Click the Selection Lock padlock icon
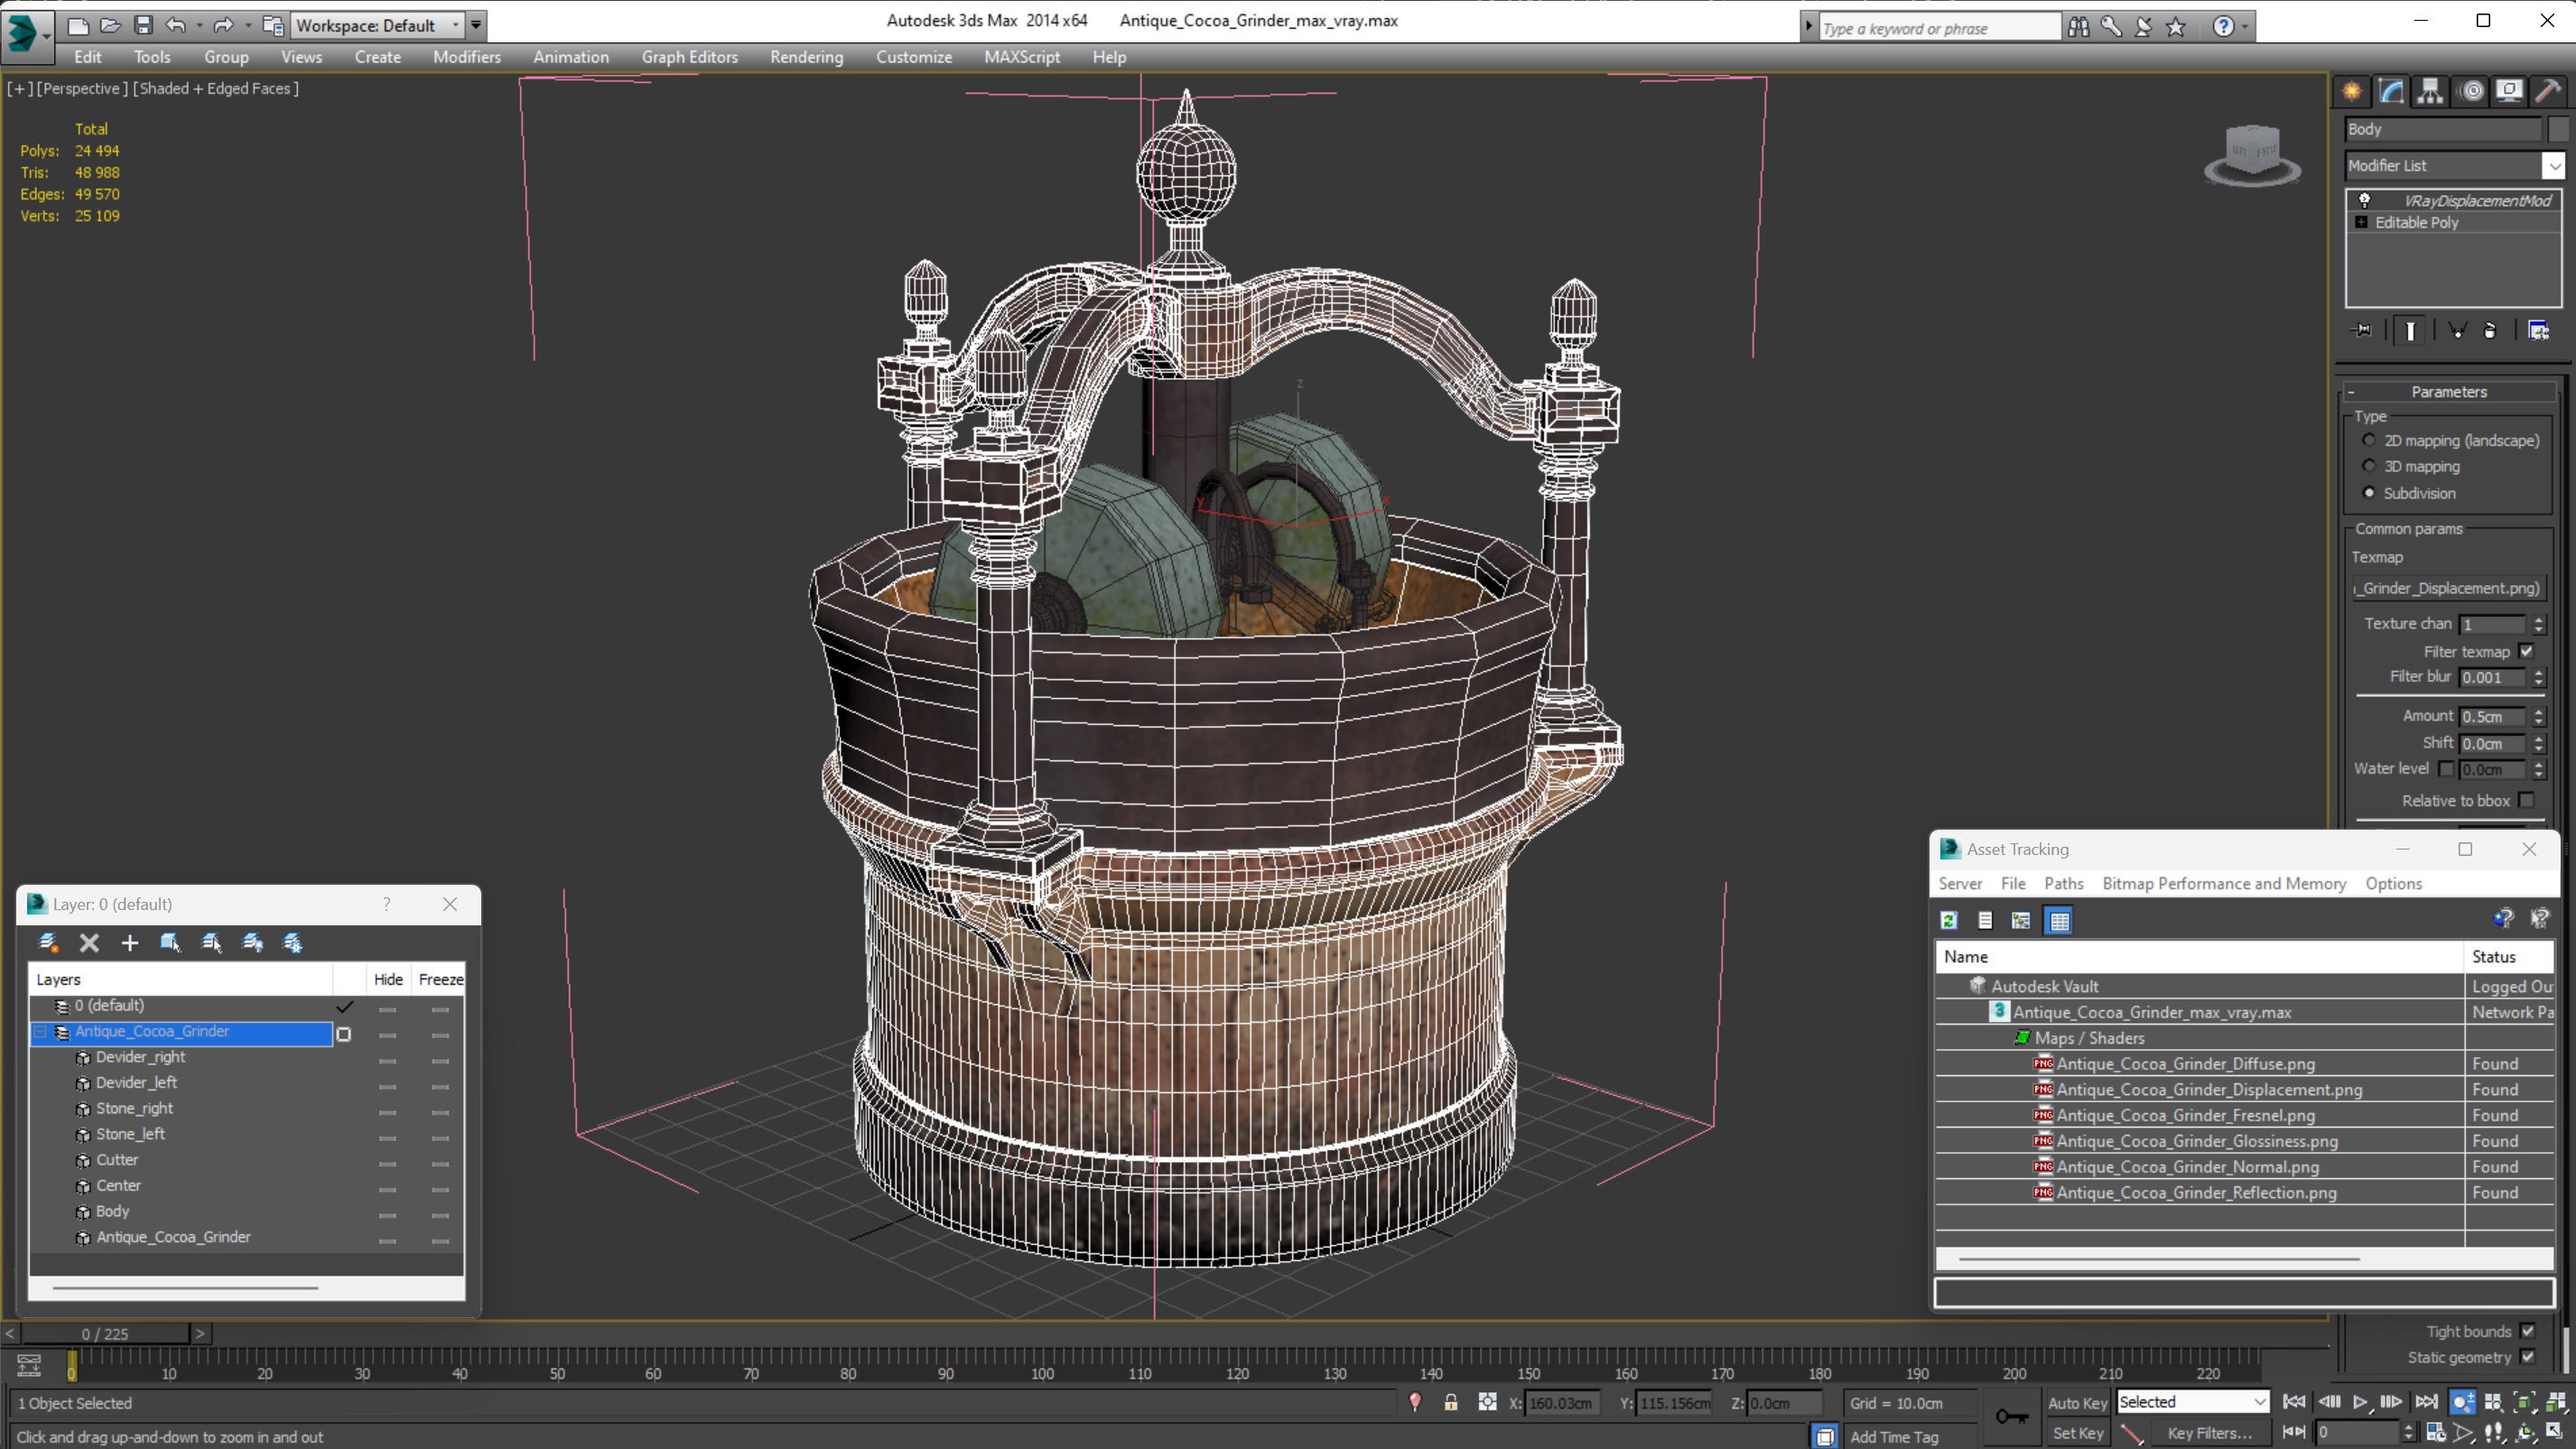2576x1449 pixels. (x=1451, y=1402)
